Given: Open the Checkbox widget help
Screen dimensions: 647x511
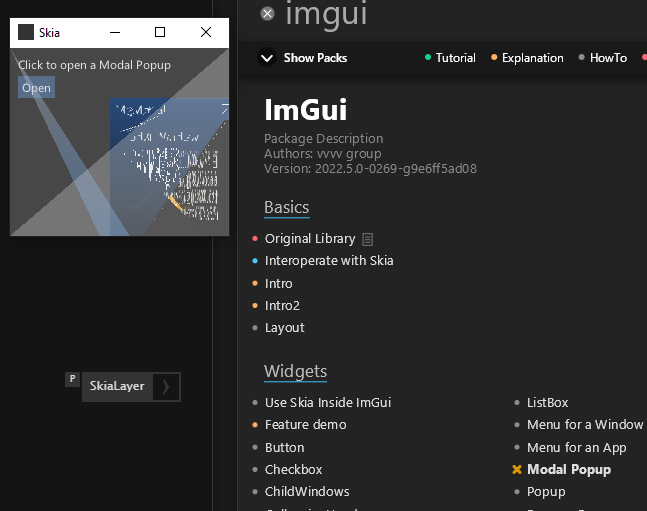Looking at the screenshot, I should [x=293, y=470].
